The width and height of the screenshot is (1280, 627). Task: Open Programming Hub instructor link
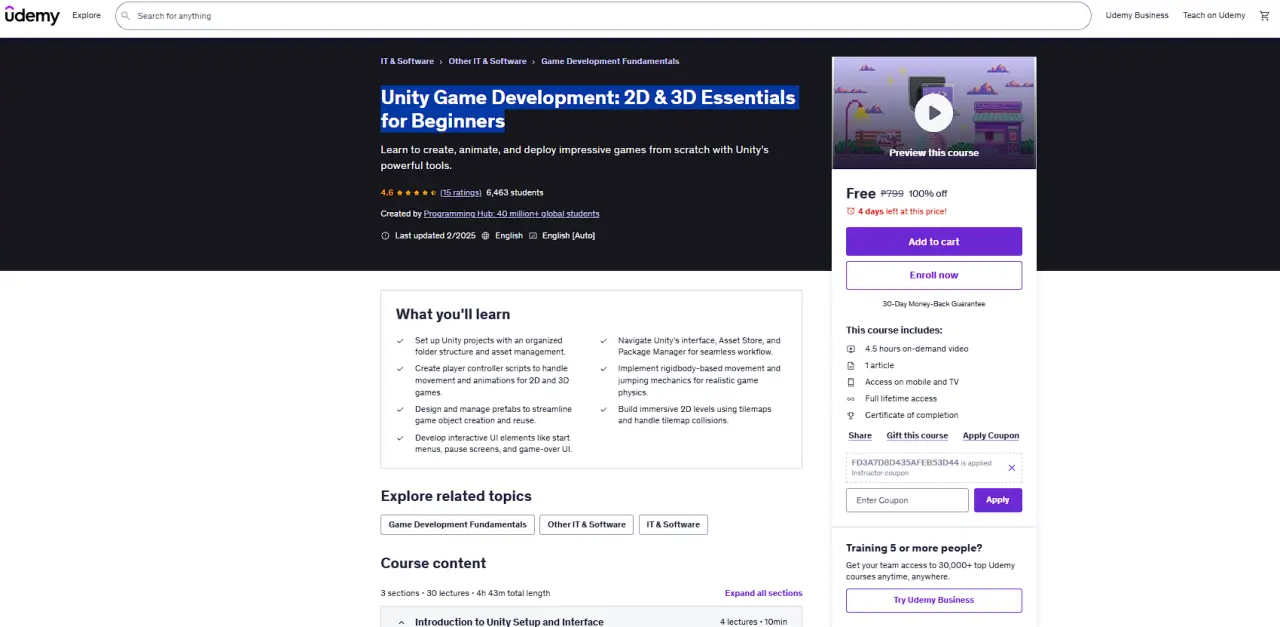pos(512,214)
